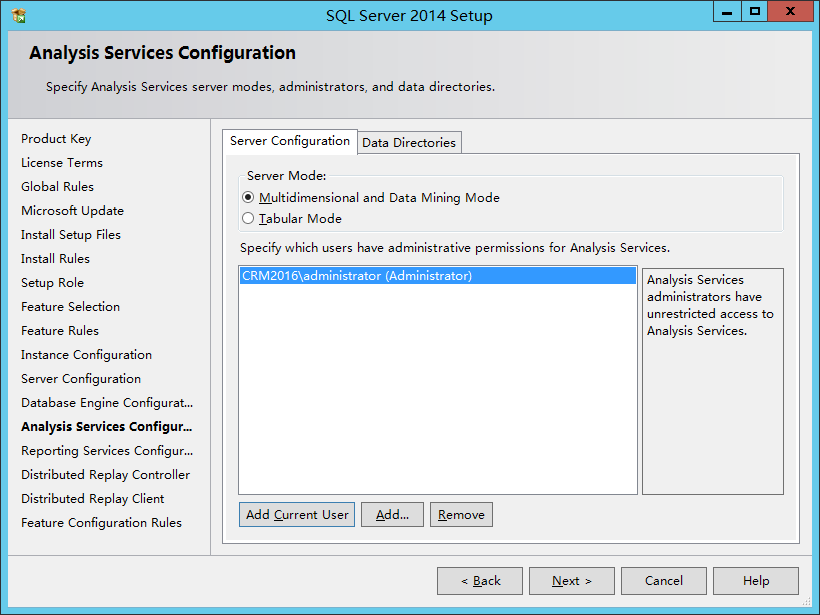Screen dimensions: 820x615
Task: Click Product Key step in sidebar
Action: coord(56,139)
